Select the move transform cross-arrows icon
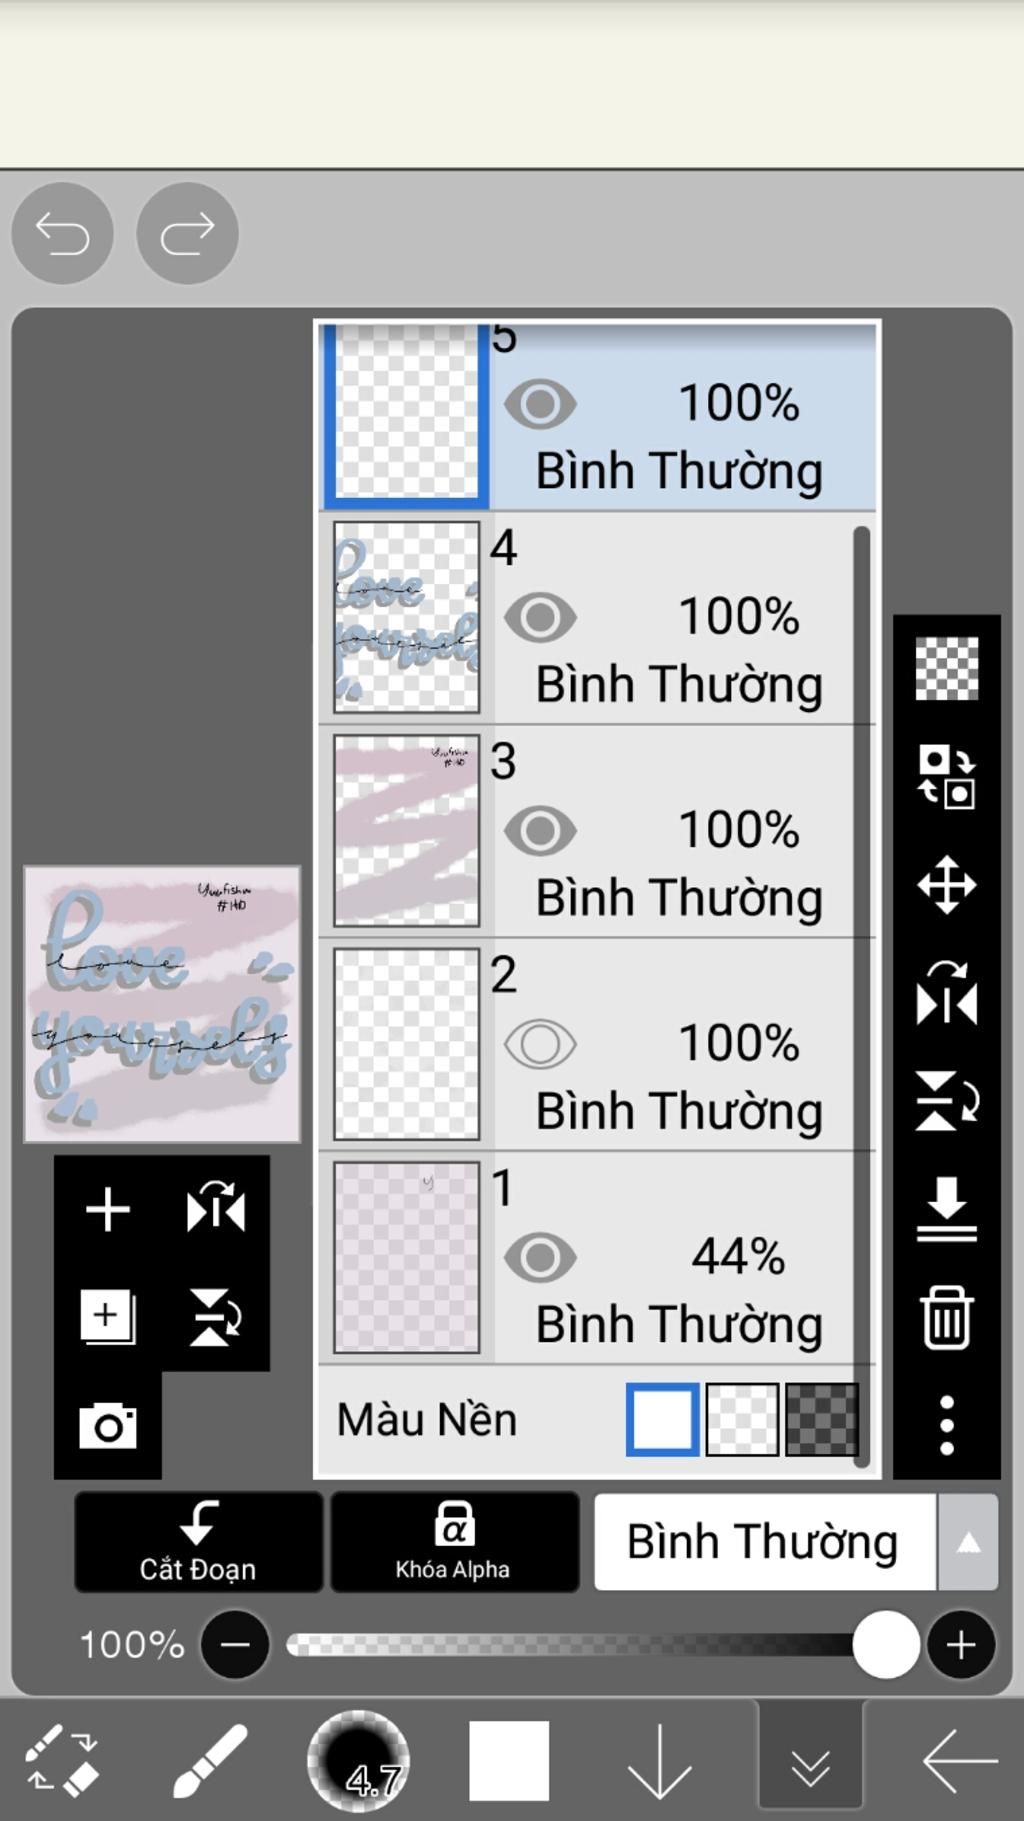Screen dimensions: 1024x1821 [946, 885]
